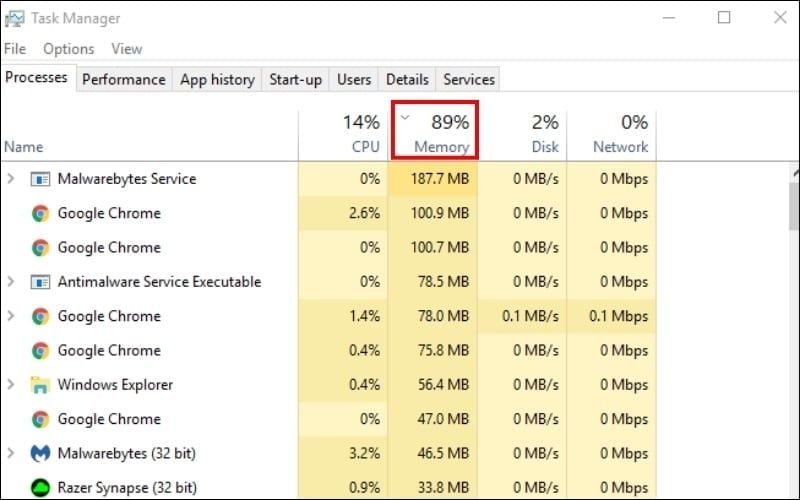Click the Malwarebytes Service process icon

[x=40, y=179]
